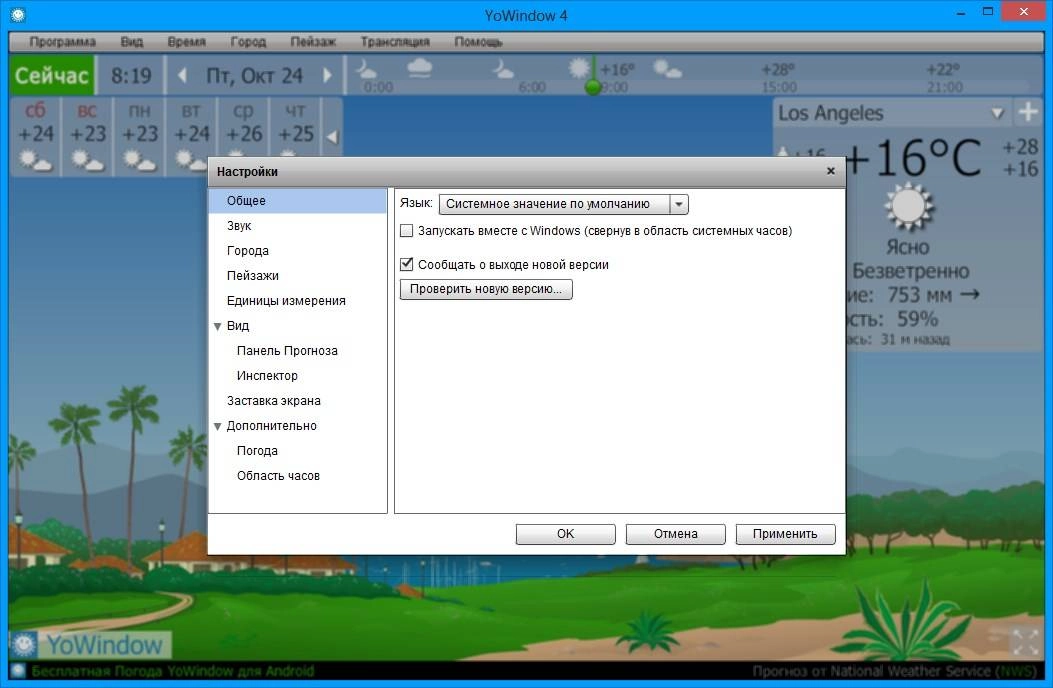Click the YoWindow logo badge
Viewport: 1053px width, 688px height.
tap(90, 645)
